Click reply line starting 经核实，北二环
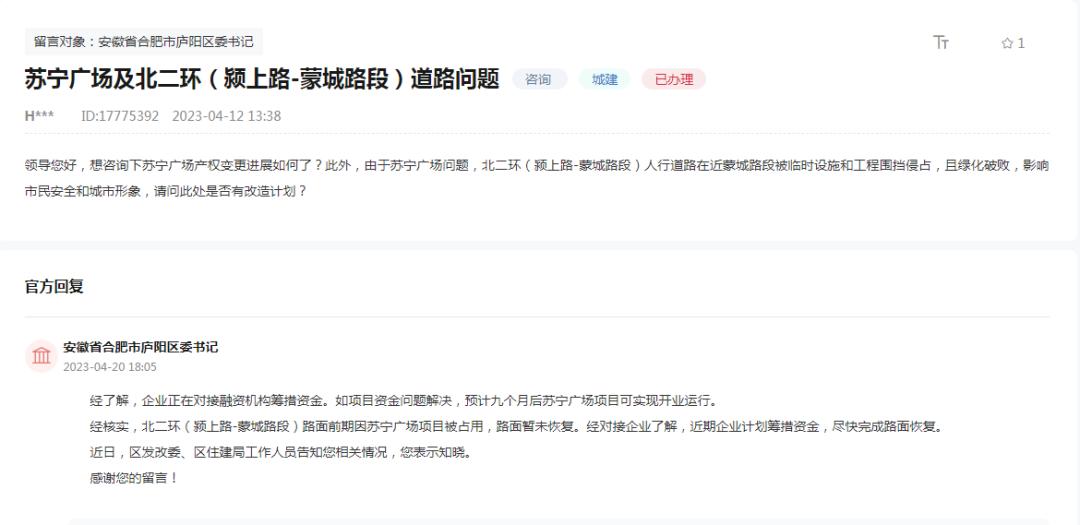The height and width of the screenshot is (525, 1080). tap(516, 426)
